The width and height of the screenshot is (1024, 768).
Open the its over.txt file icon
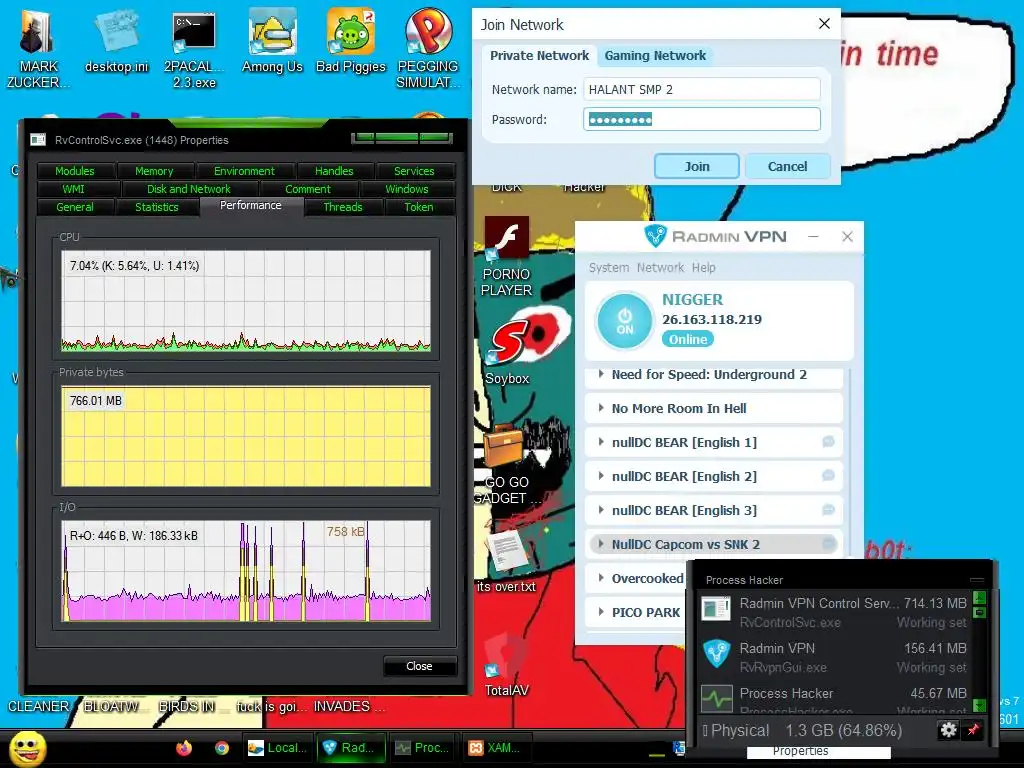(507, 560)
